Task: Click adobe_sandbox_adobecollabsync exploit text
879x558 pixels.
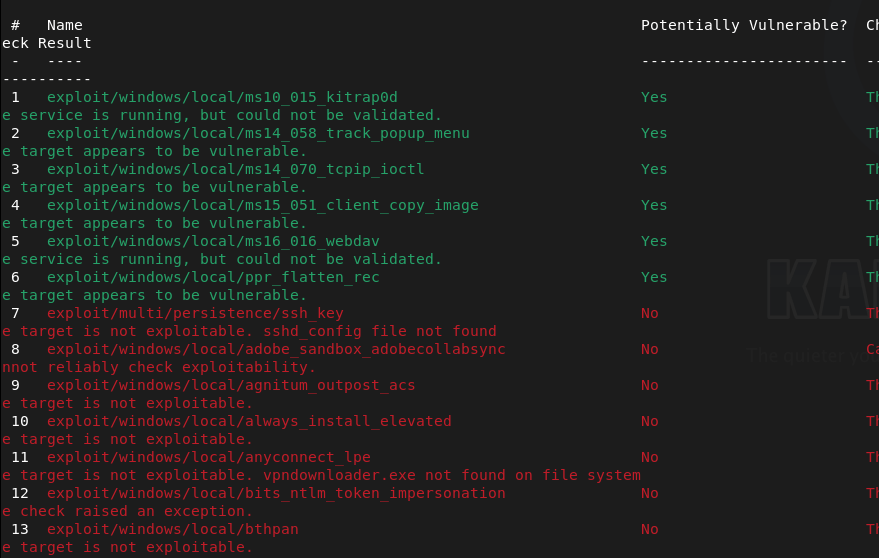Action: tap(275, 349)
